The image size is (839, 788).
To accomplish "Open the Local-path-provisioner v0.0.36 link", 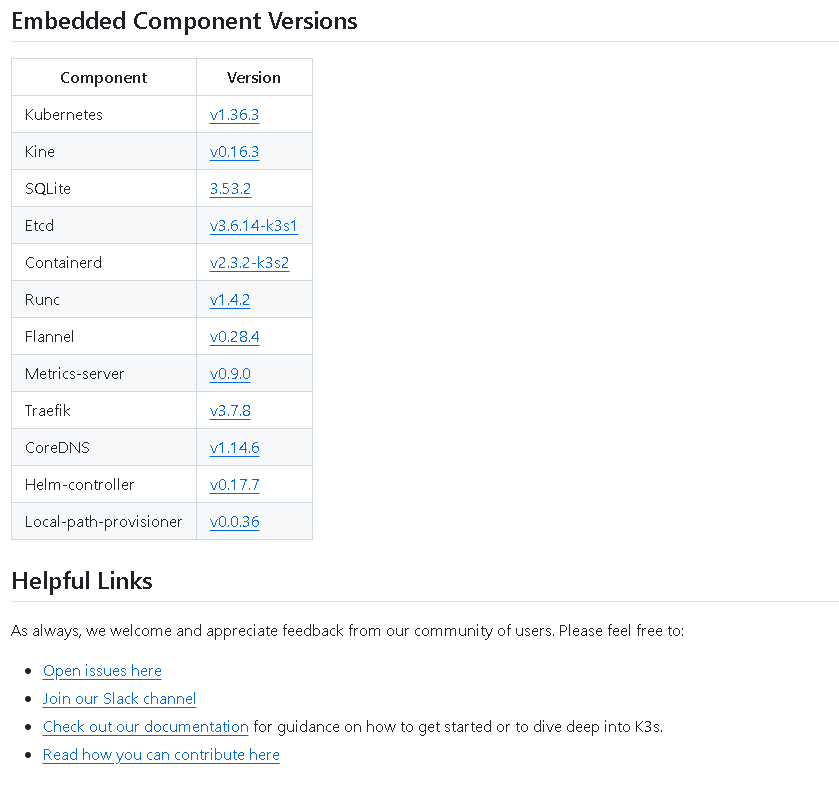I will (234, 522).
